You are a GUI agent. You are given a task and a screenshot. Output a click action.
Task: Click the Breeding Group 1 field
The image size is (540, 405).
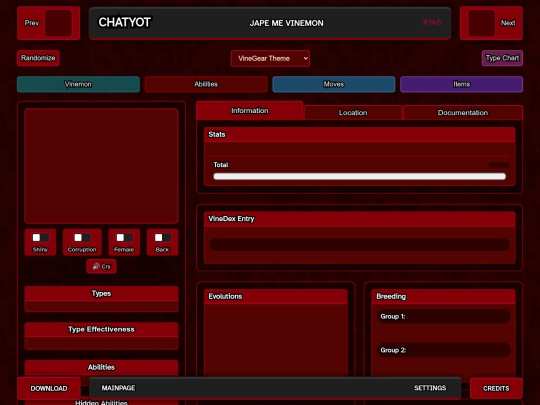tap(444, 316)
